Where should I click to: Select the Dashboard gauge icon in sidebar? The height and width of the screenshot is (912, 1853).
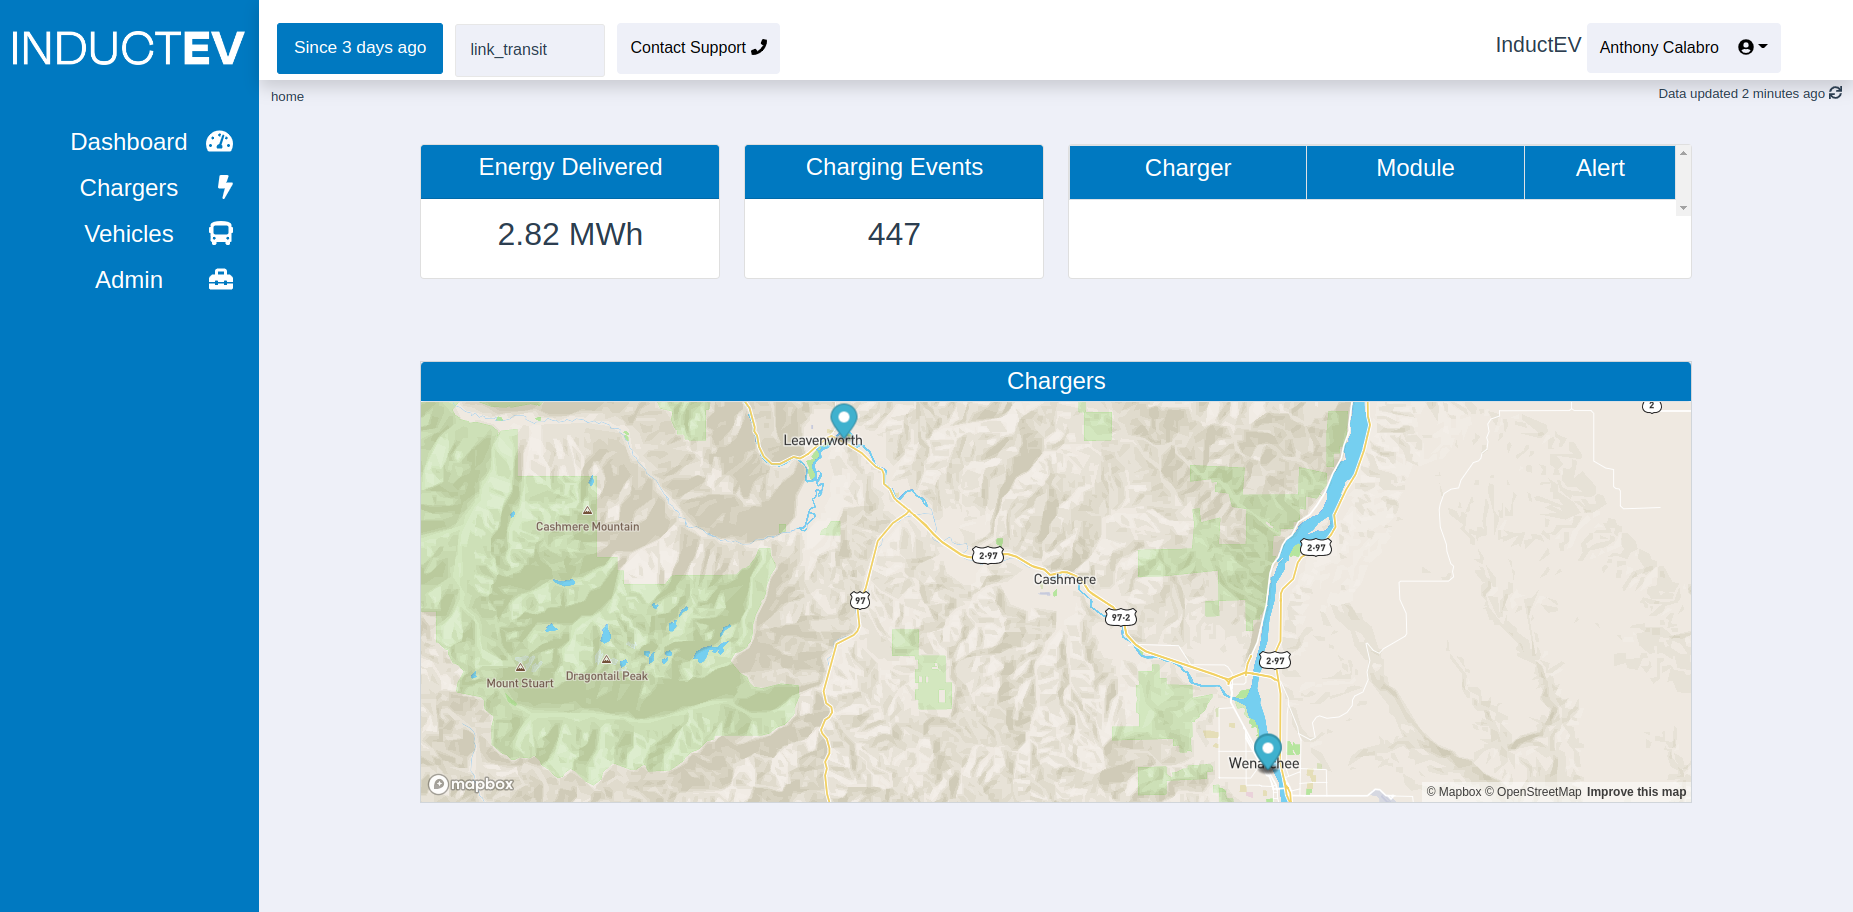point(219,141)
